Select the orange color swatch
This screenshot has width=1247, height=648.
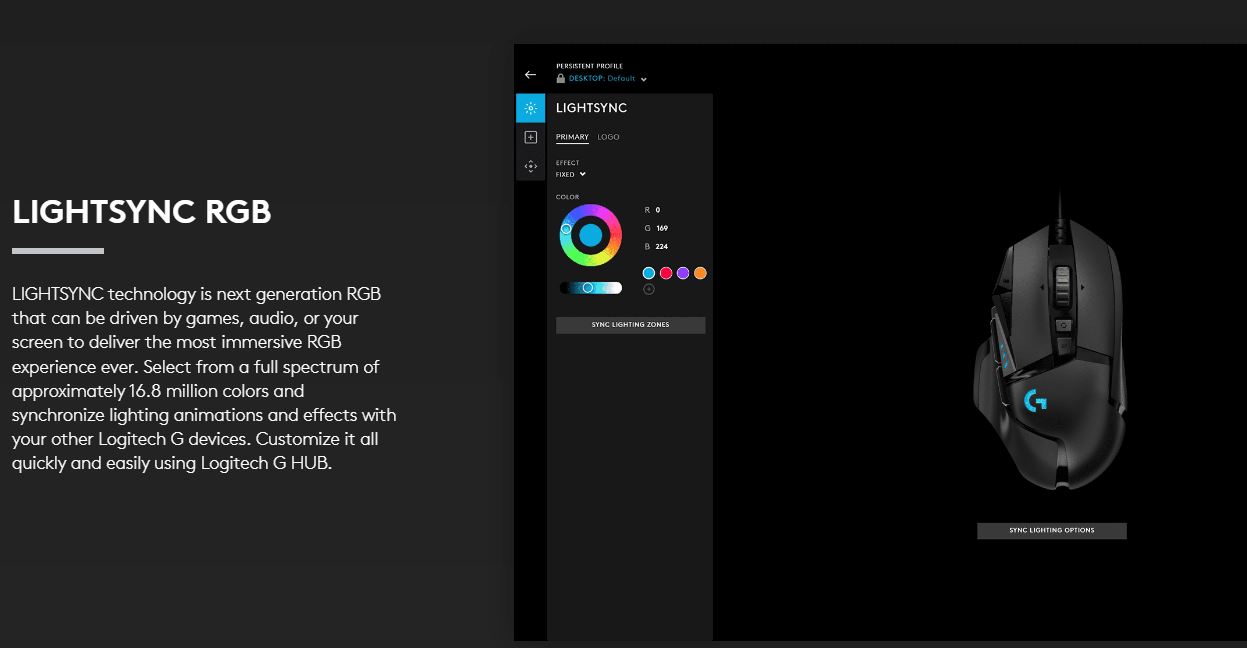point(700,273)
